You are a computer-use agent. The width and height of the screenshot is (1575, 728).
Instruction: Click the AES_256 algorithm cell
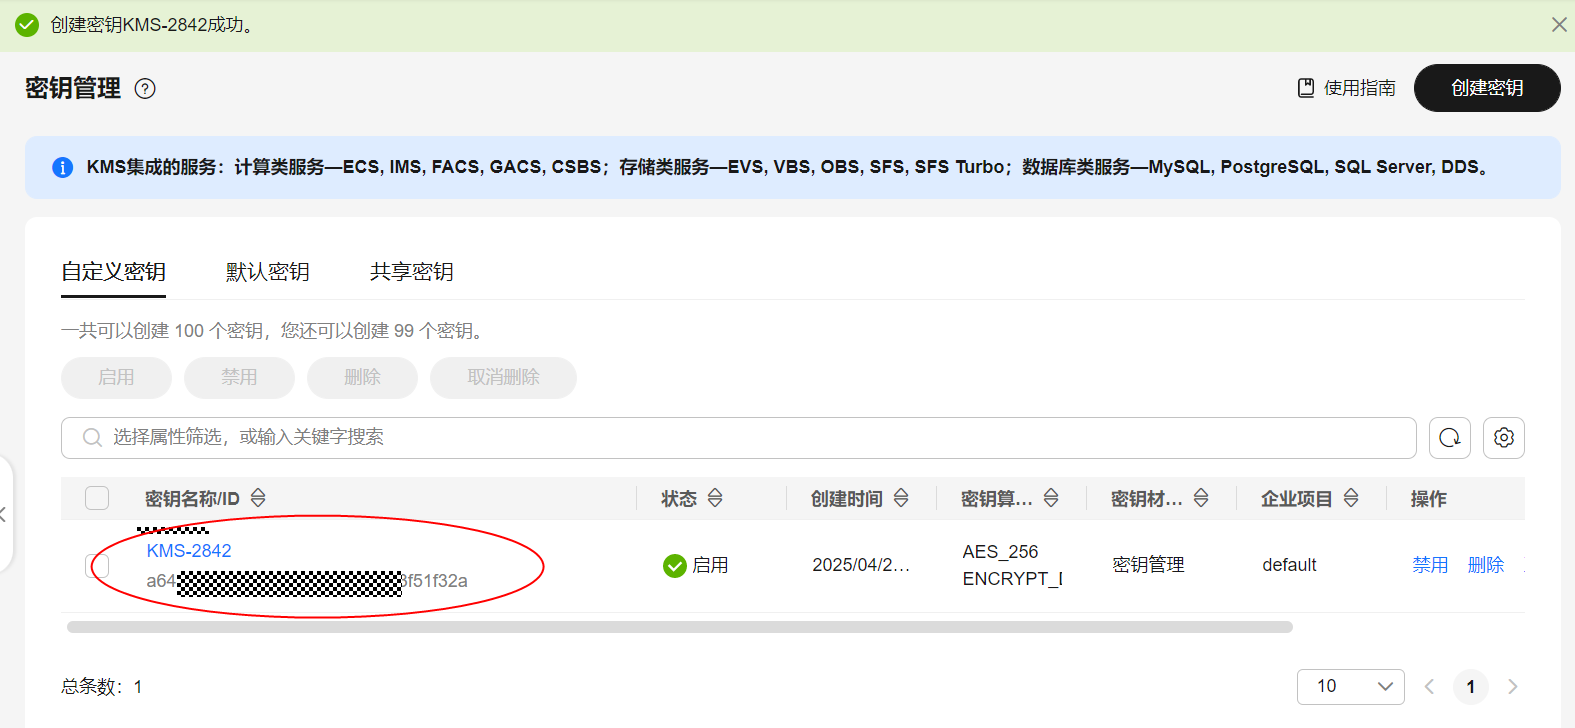tap(1000, 552)
